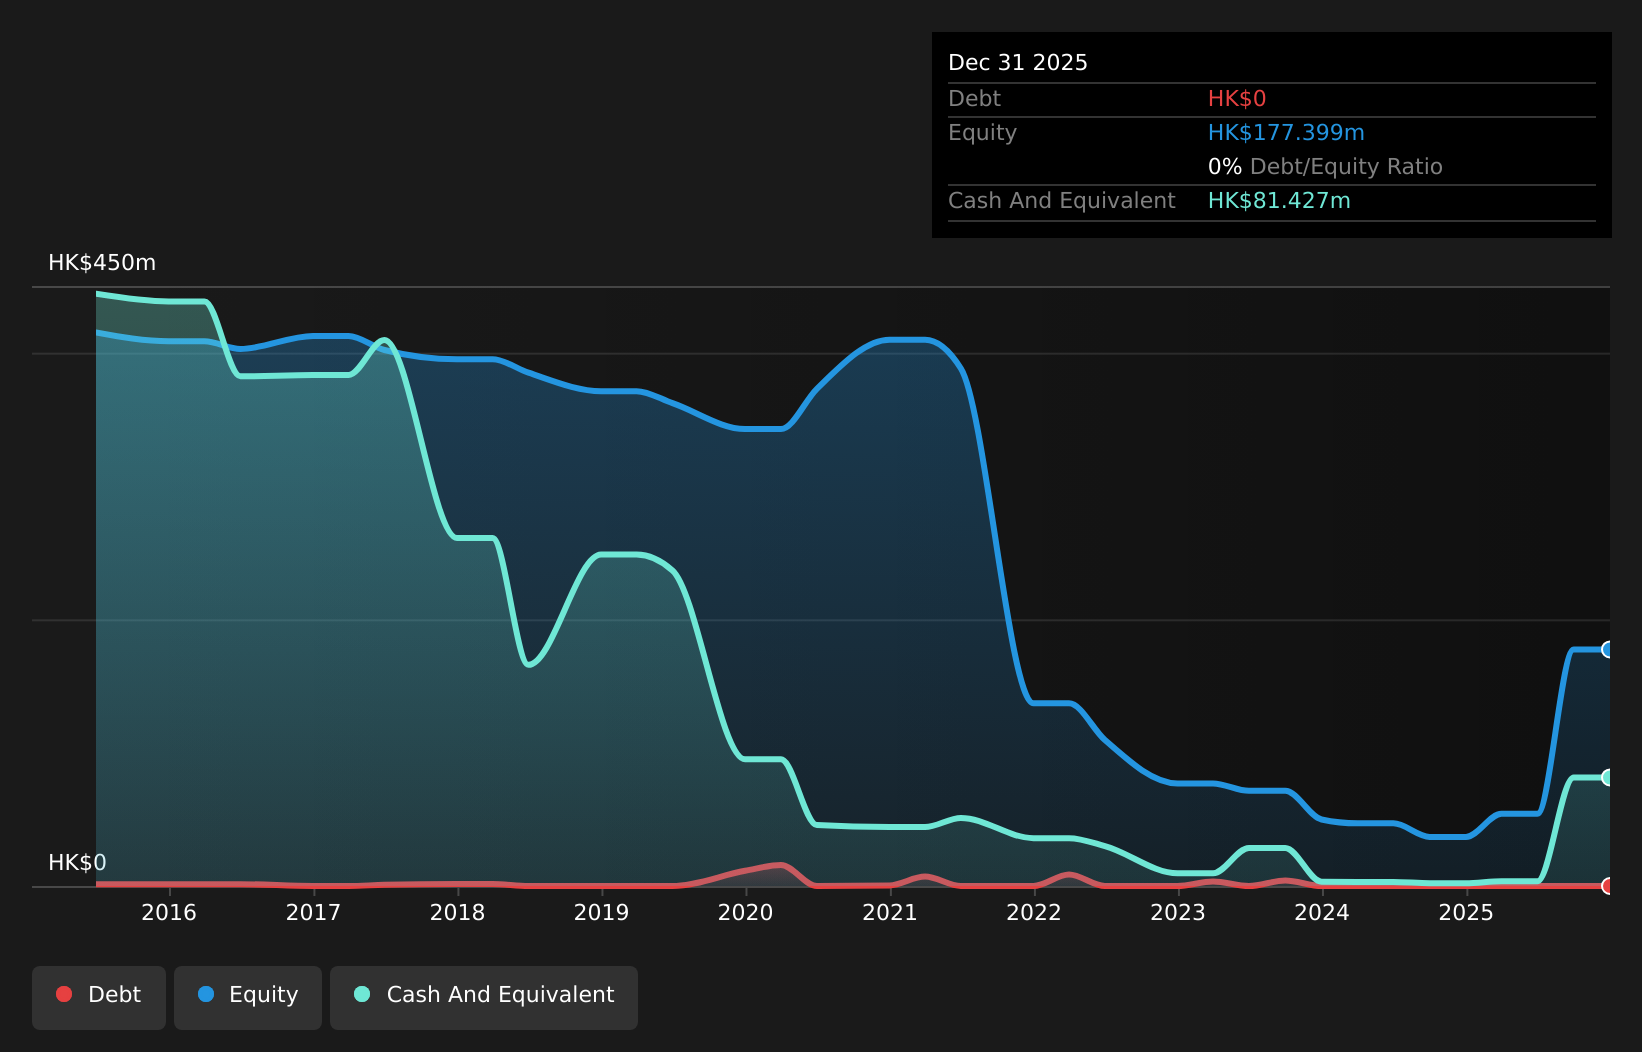Click the HK$450m axis label

102,263
